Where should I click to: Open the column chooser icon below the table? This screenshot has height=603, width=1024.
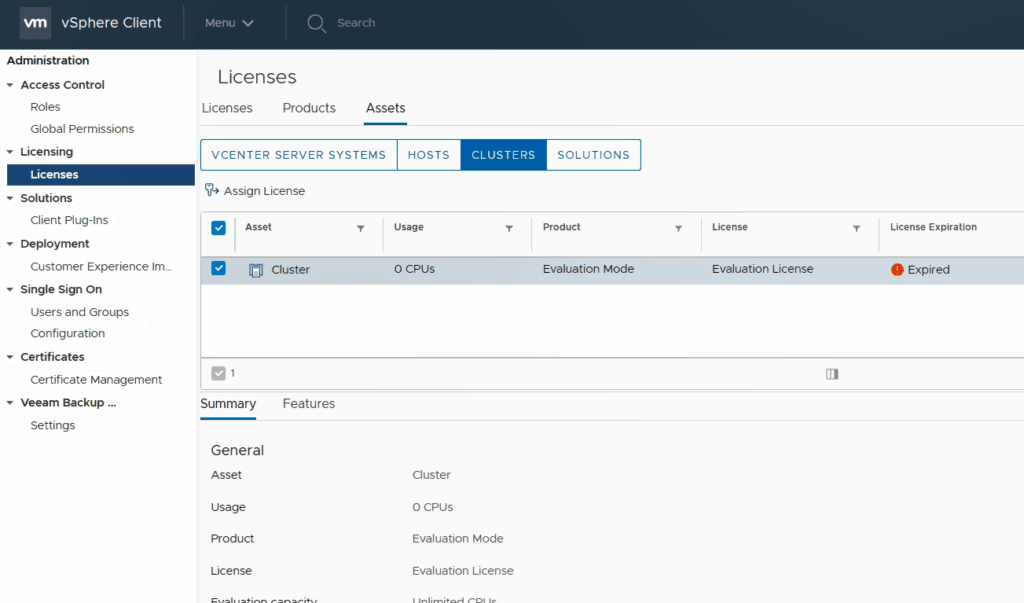click(832, 374)
